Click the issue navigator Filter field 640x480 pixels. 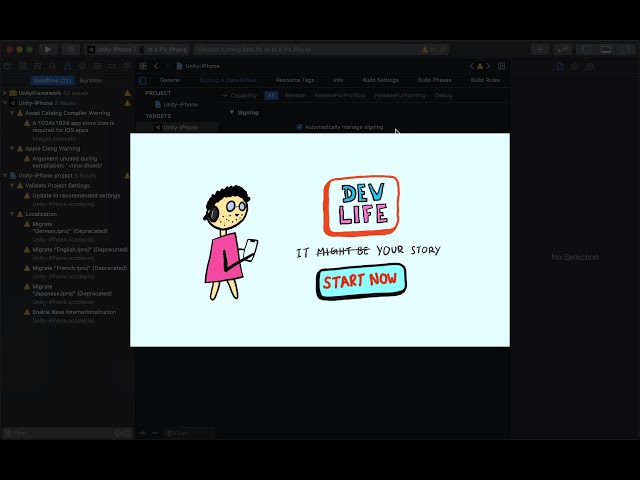(x=60, y=433)
